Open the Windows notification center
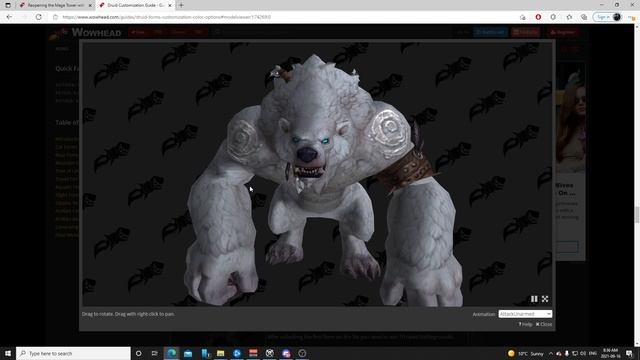Viewport: 640px width, 360px height. [x=630, y=353]
